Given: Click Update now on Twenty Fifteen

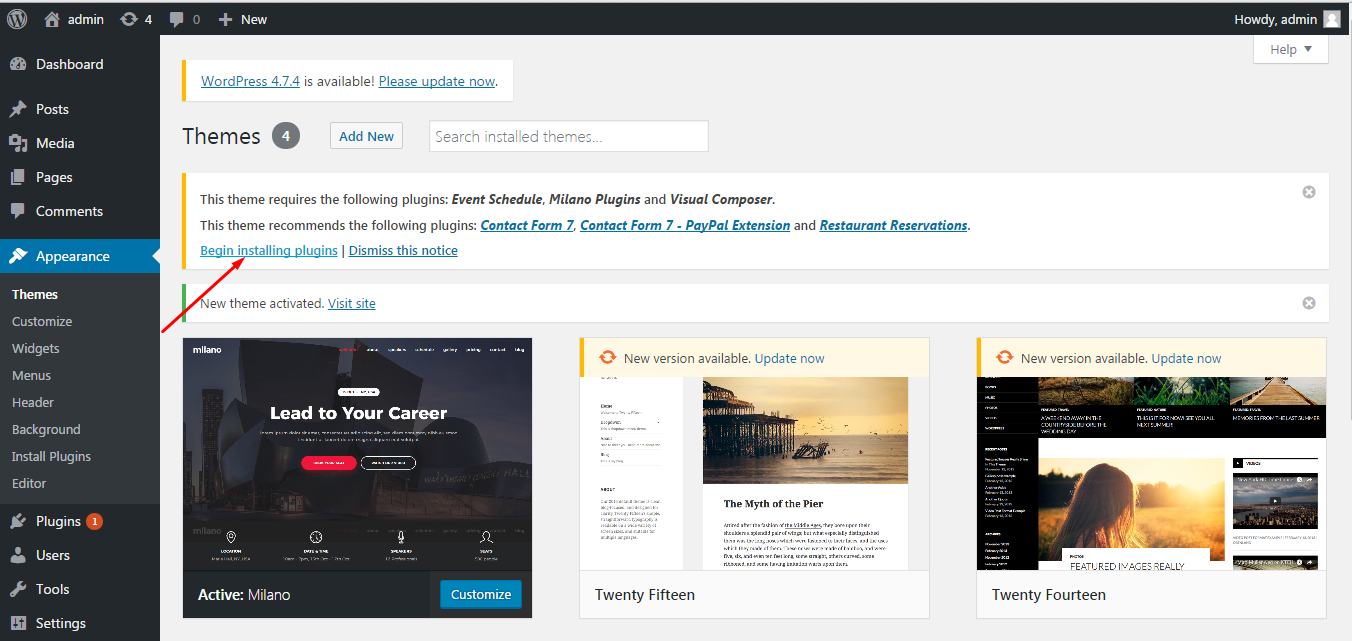Looking at the screenshot, I should click(790, 358).
